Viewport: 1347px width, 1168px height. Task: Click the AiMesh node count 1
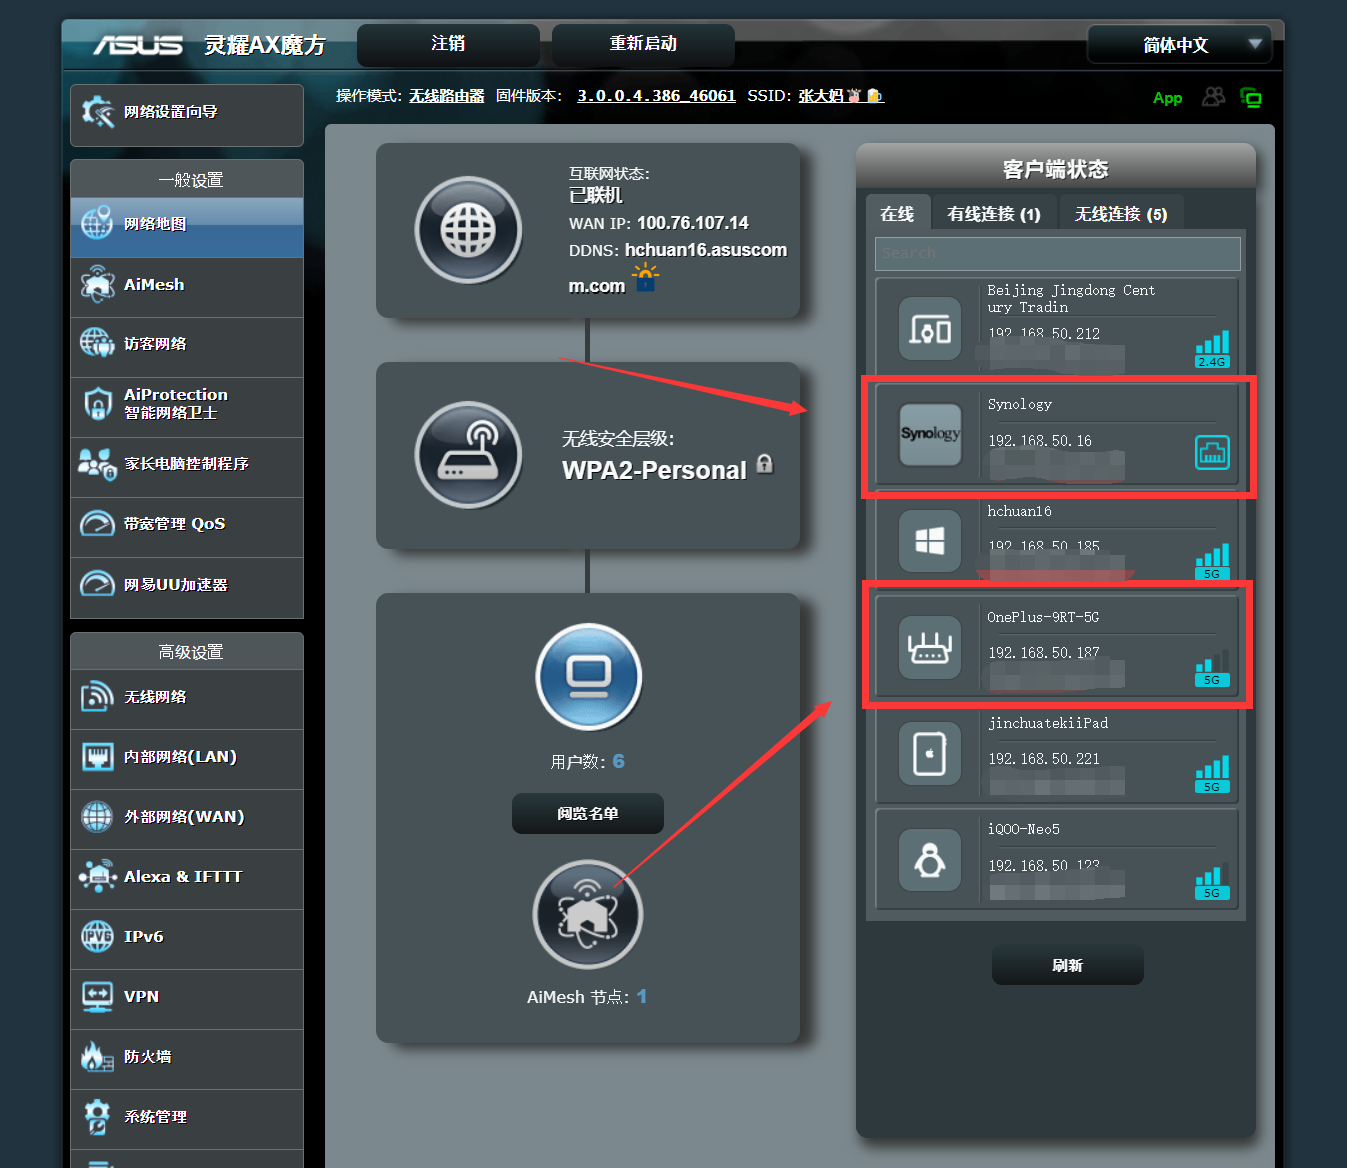tap(642, 997)
